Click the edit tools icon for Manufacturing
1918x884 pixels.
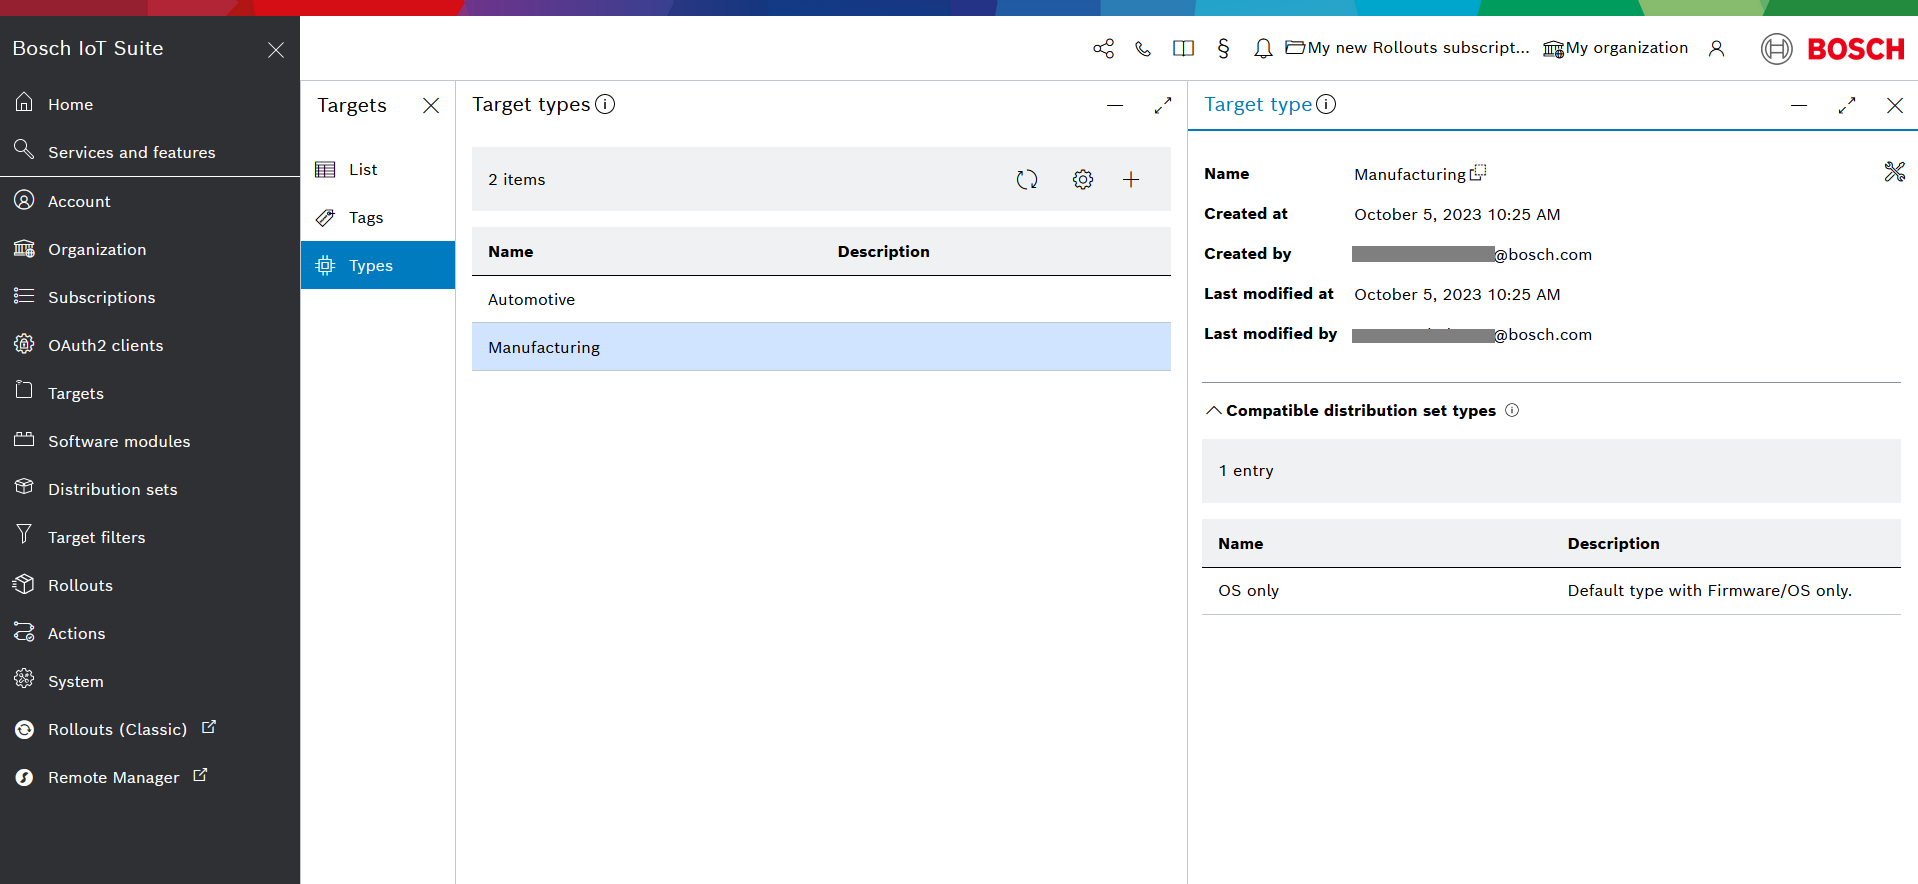(1894, 172)
